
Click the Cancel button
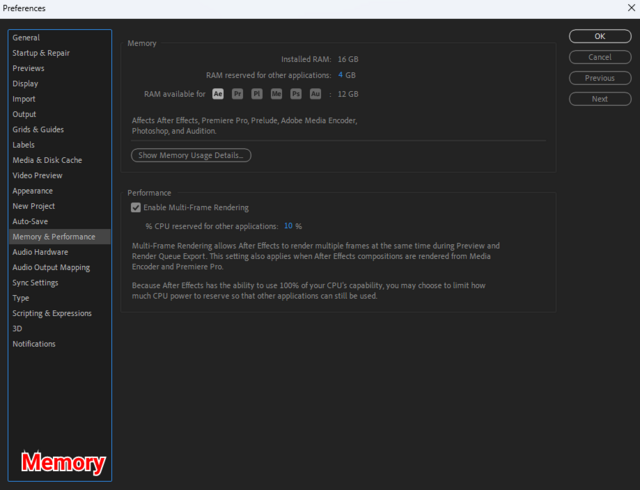600,57
